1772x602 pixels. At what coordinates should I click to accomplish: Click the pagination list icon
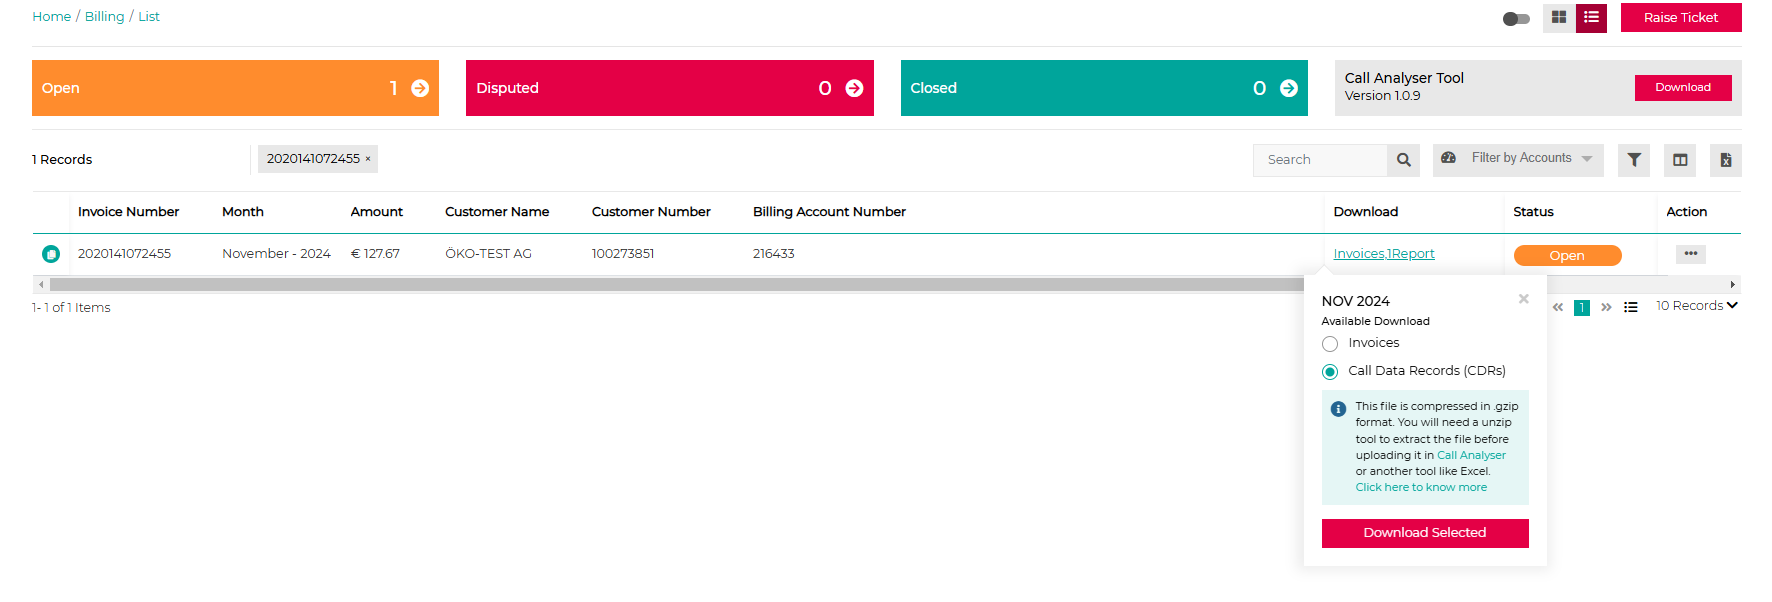click(x=1631, y=308)
